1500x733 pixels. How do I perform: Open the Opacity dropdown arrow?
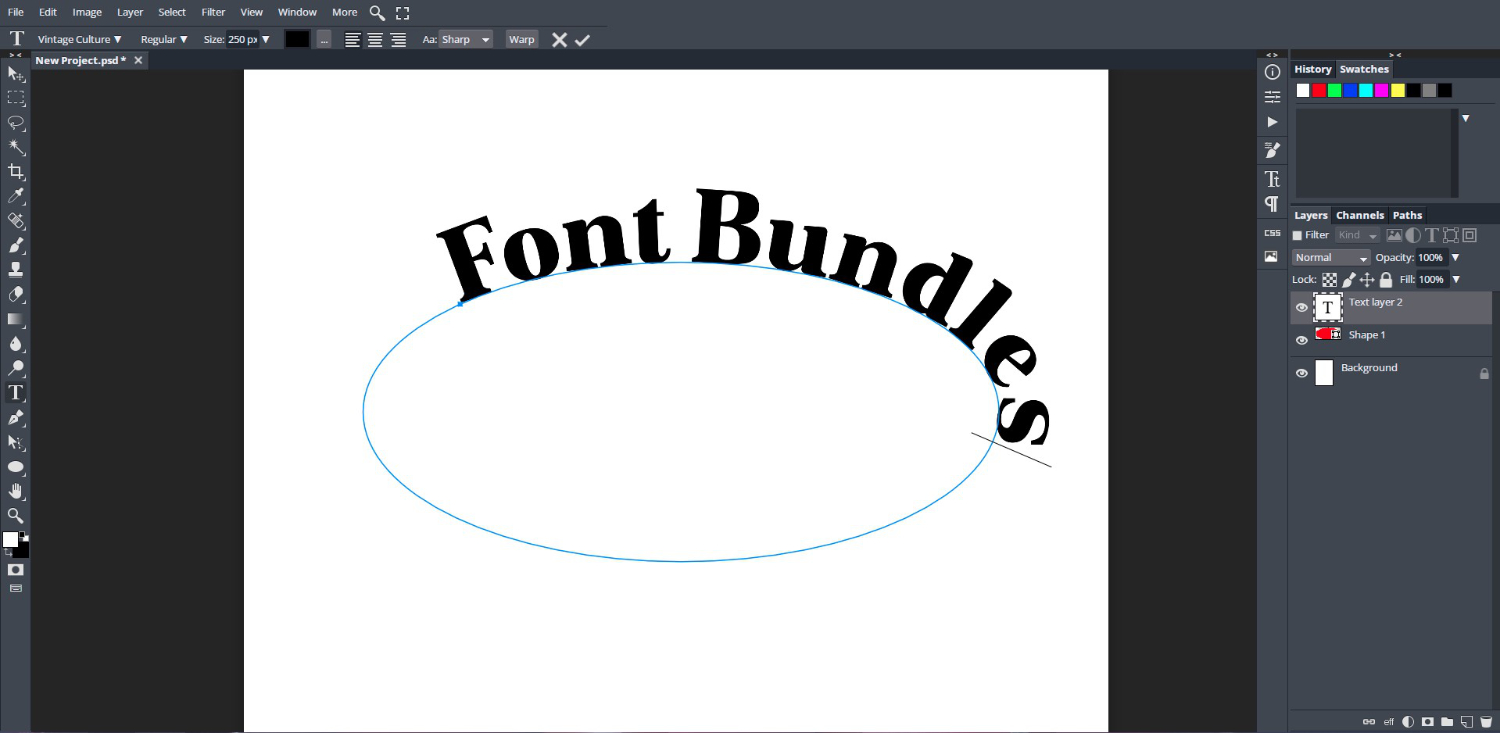tap(1455, 258)
